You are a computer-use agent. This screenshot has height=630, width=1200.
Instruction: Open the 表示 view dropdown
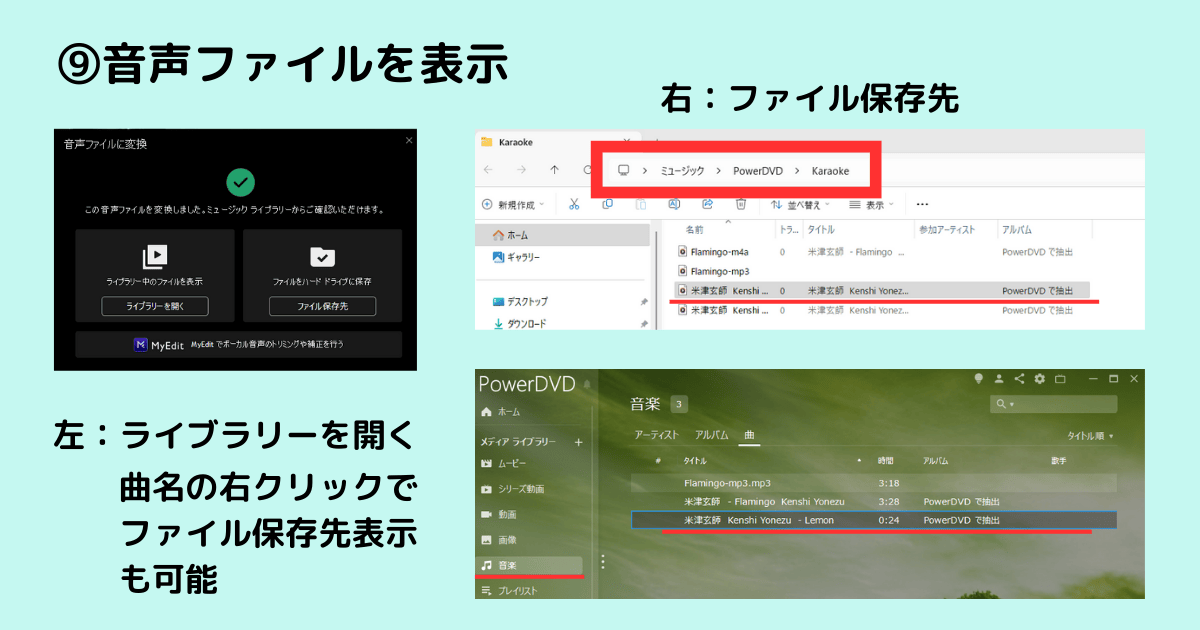(872, 204)
